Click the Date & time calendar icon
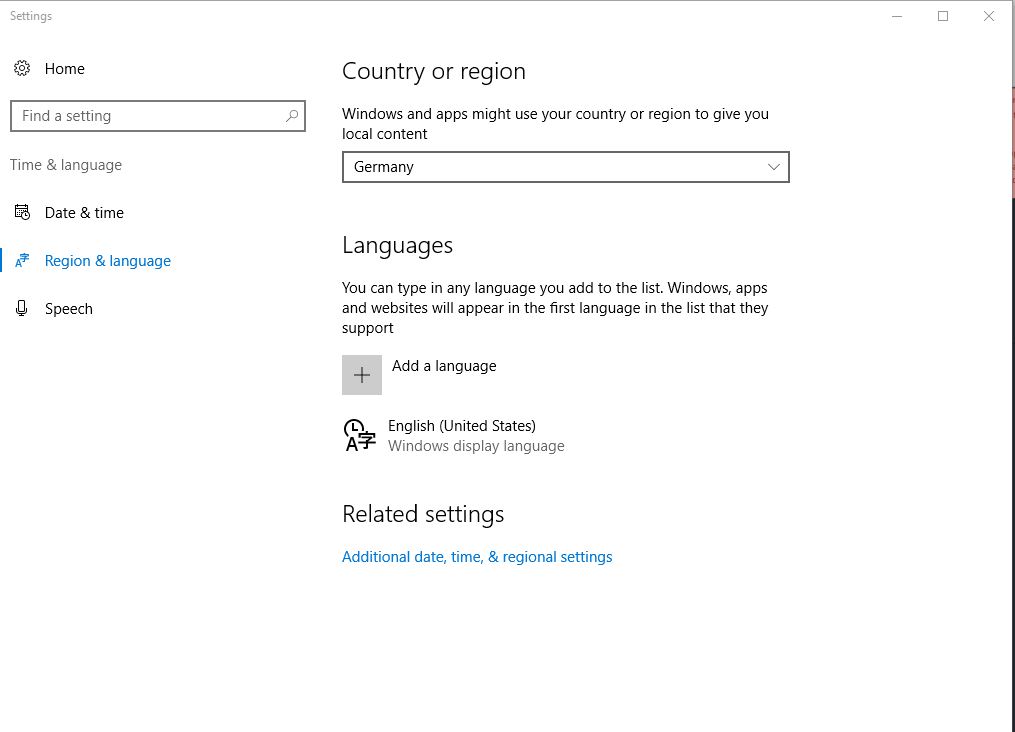Viewport: 1015px width, 732px height. pos(22,213)
